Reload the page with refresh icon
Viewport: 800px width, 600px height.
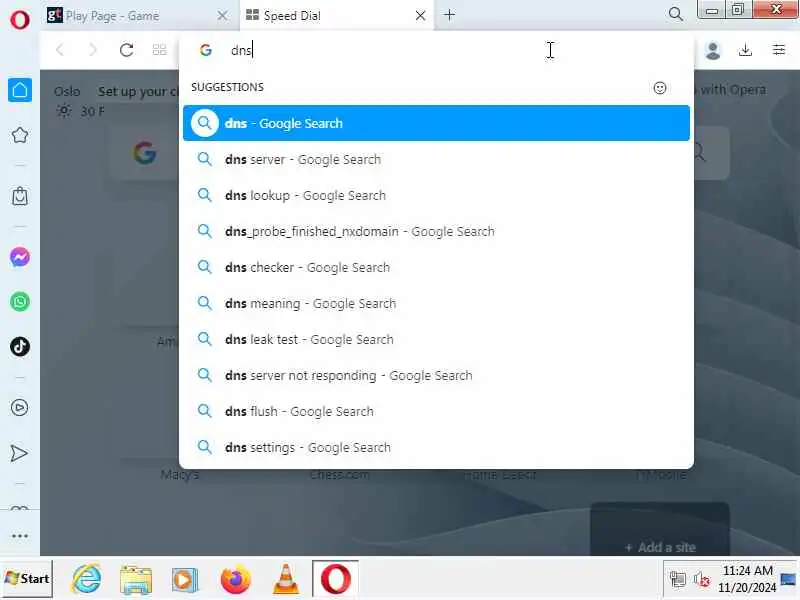pos(127,49)
